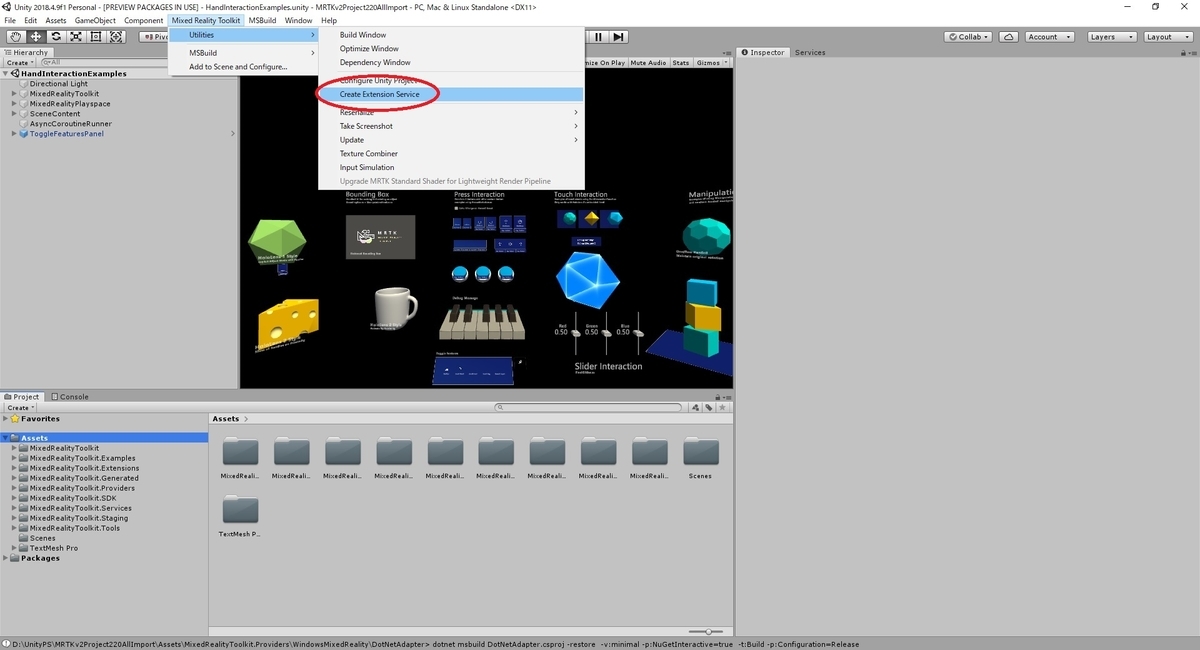
Task: Select the combined Transform tool
Action: (116, 37)
